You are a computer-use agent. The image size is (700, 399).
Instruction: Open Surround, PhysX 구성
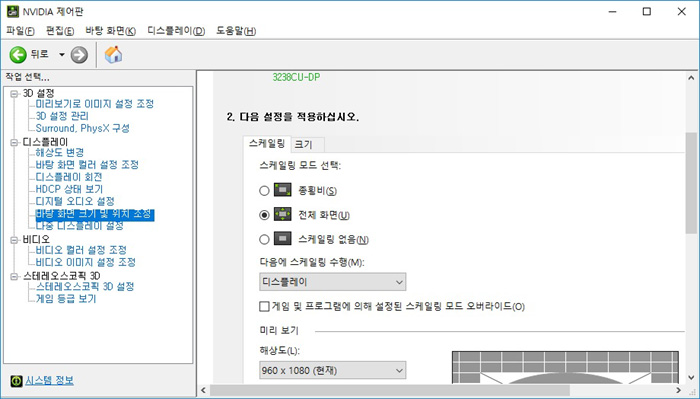click(83, 128)
